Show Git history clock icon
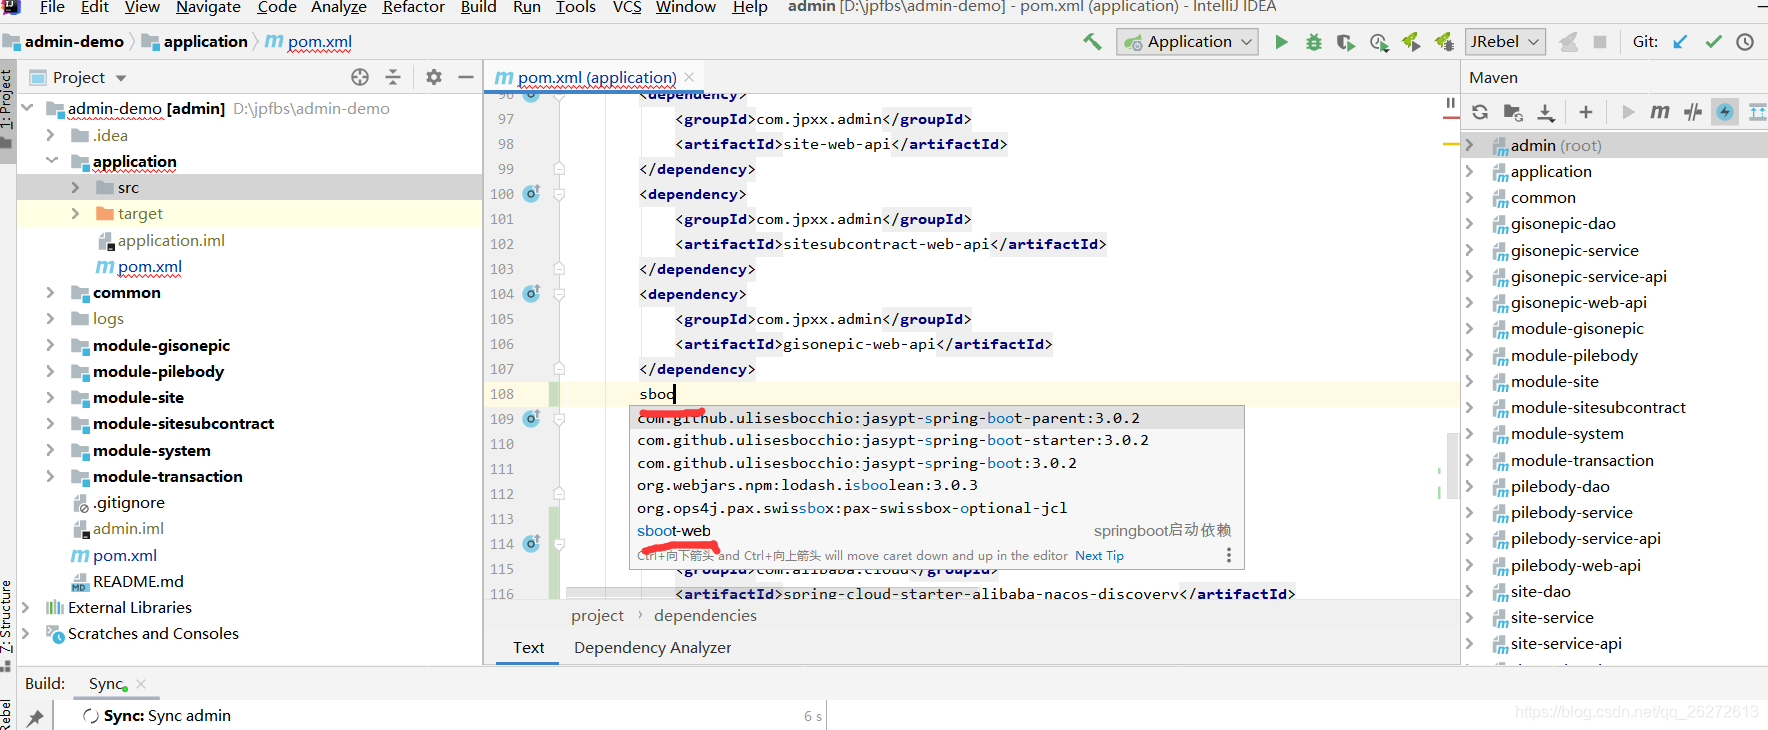The image size is (1768, 730). click(x=1745, y=42)
